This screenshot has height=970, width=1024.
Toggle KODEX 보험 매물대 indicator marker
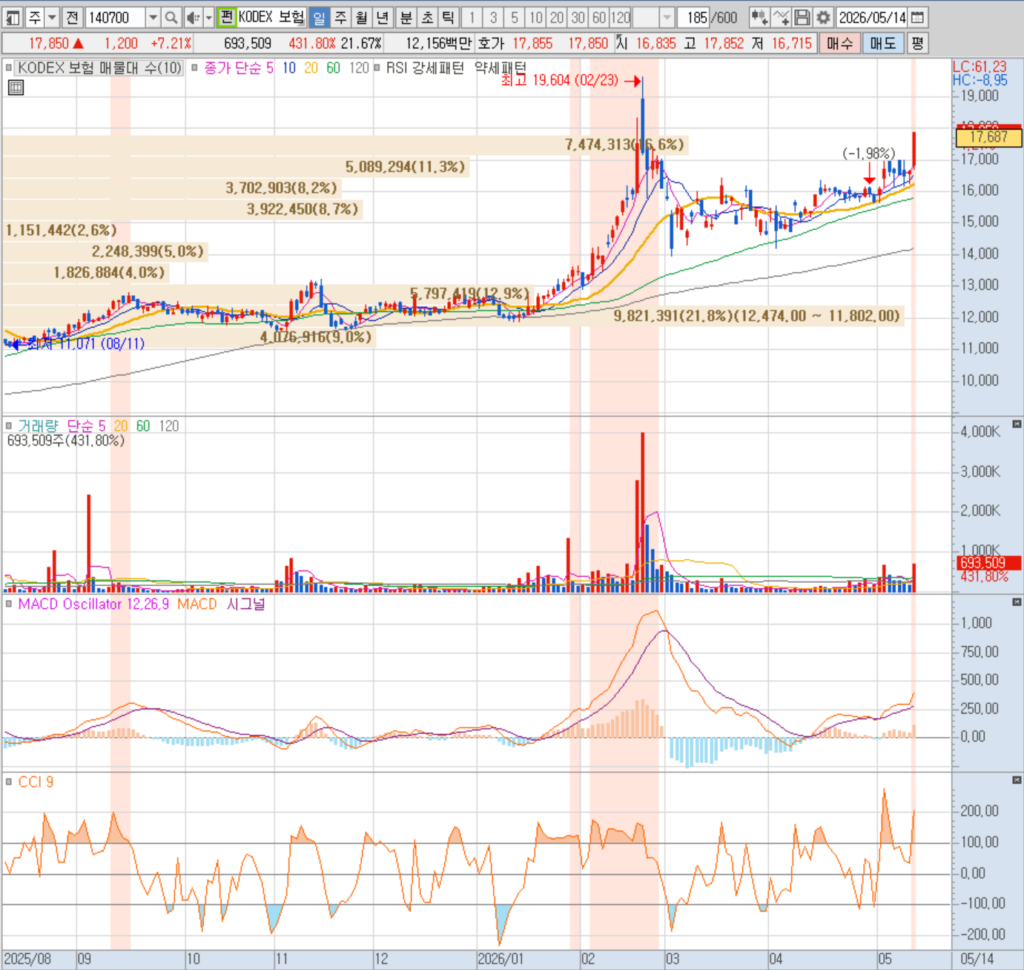click(x=8, y=67)
